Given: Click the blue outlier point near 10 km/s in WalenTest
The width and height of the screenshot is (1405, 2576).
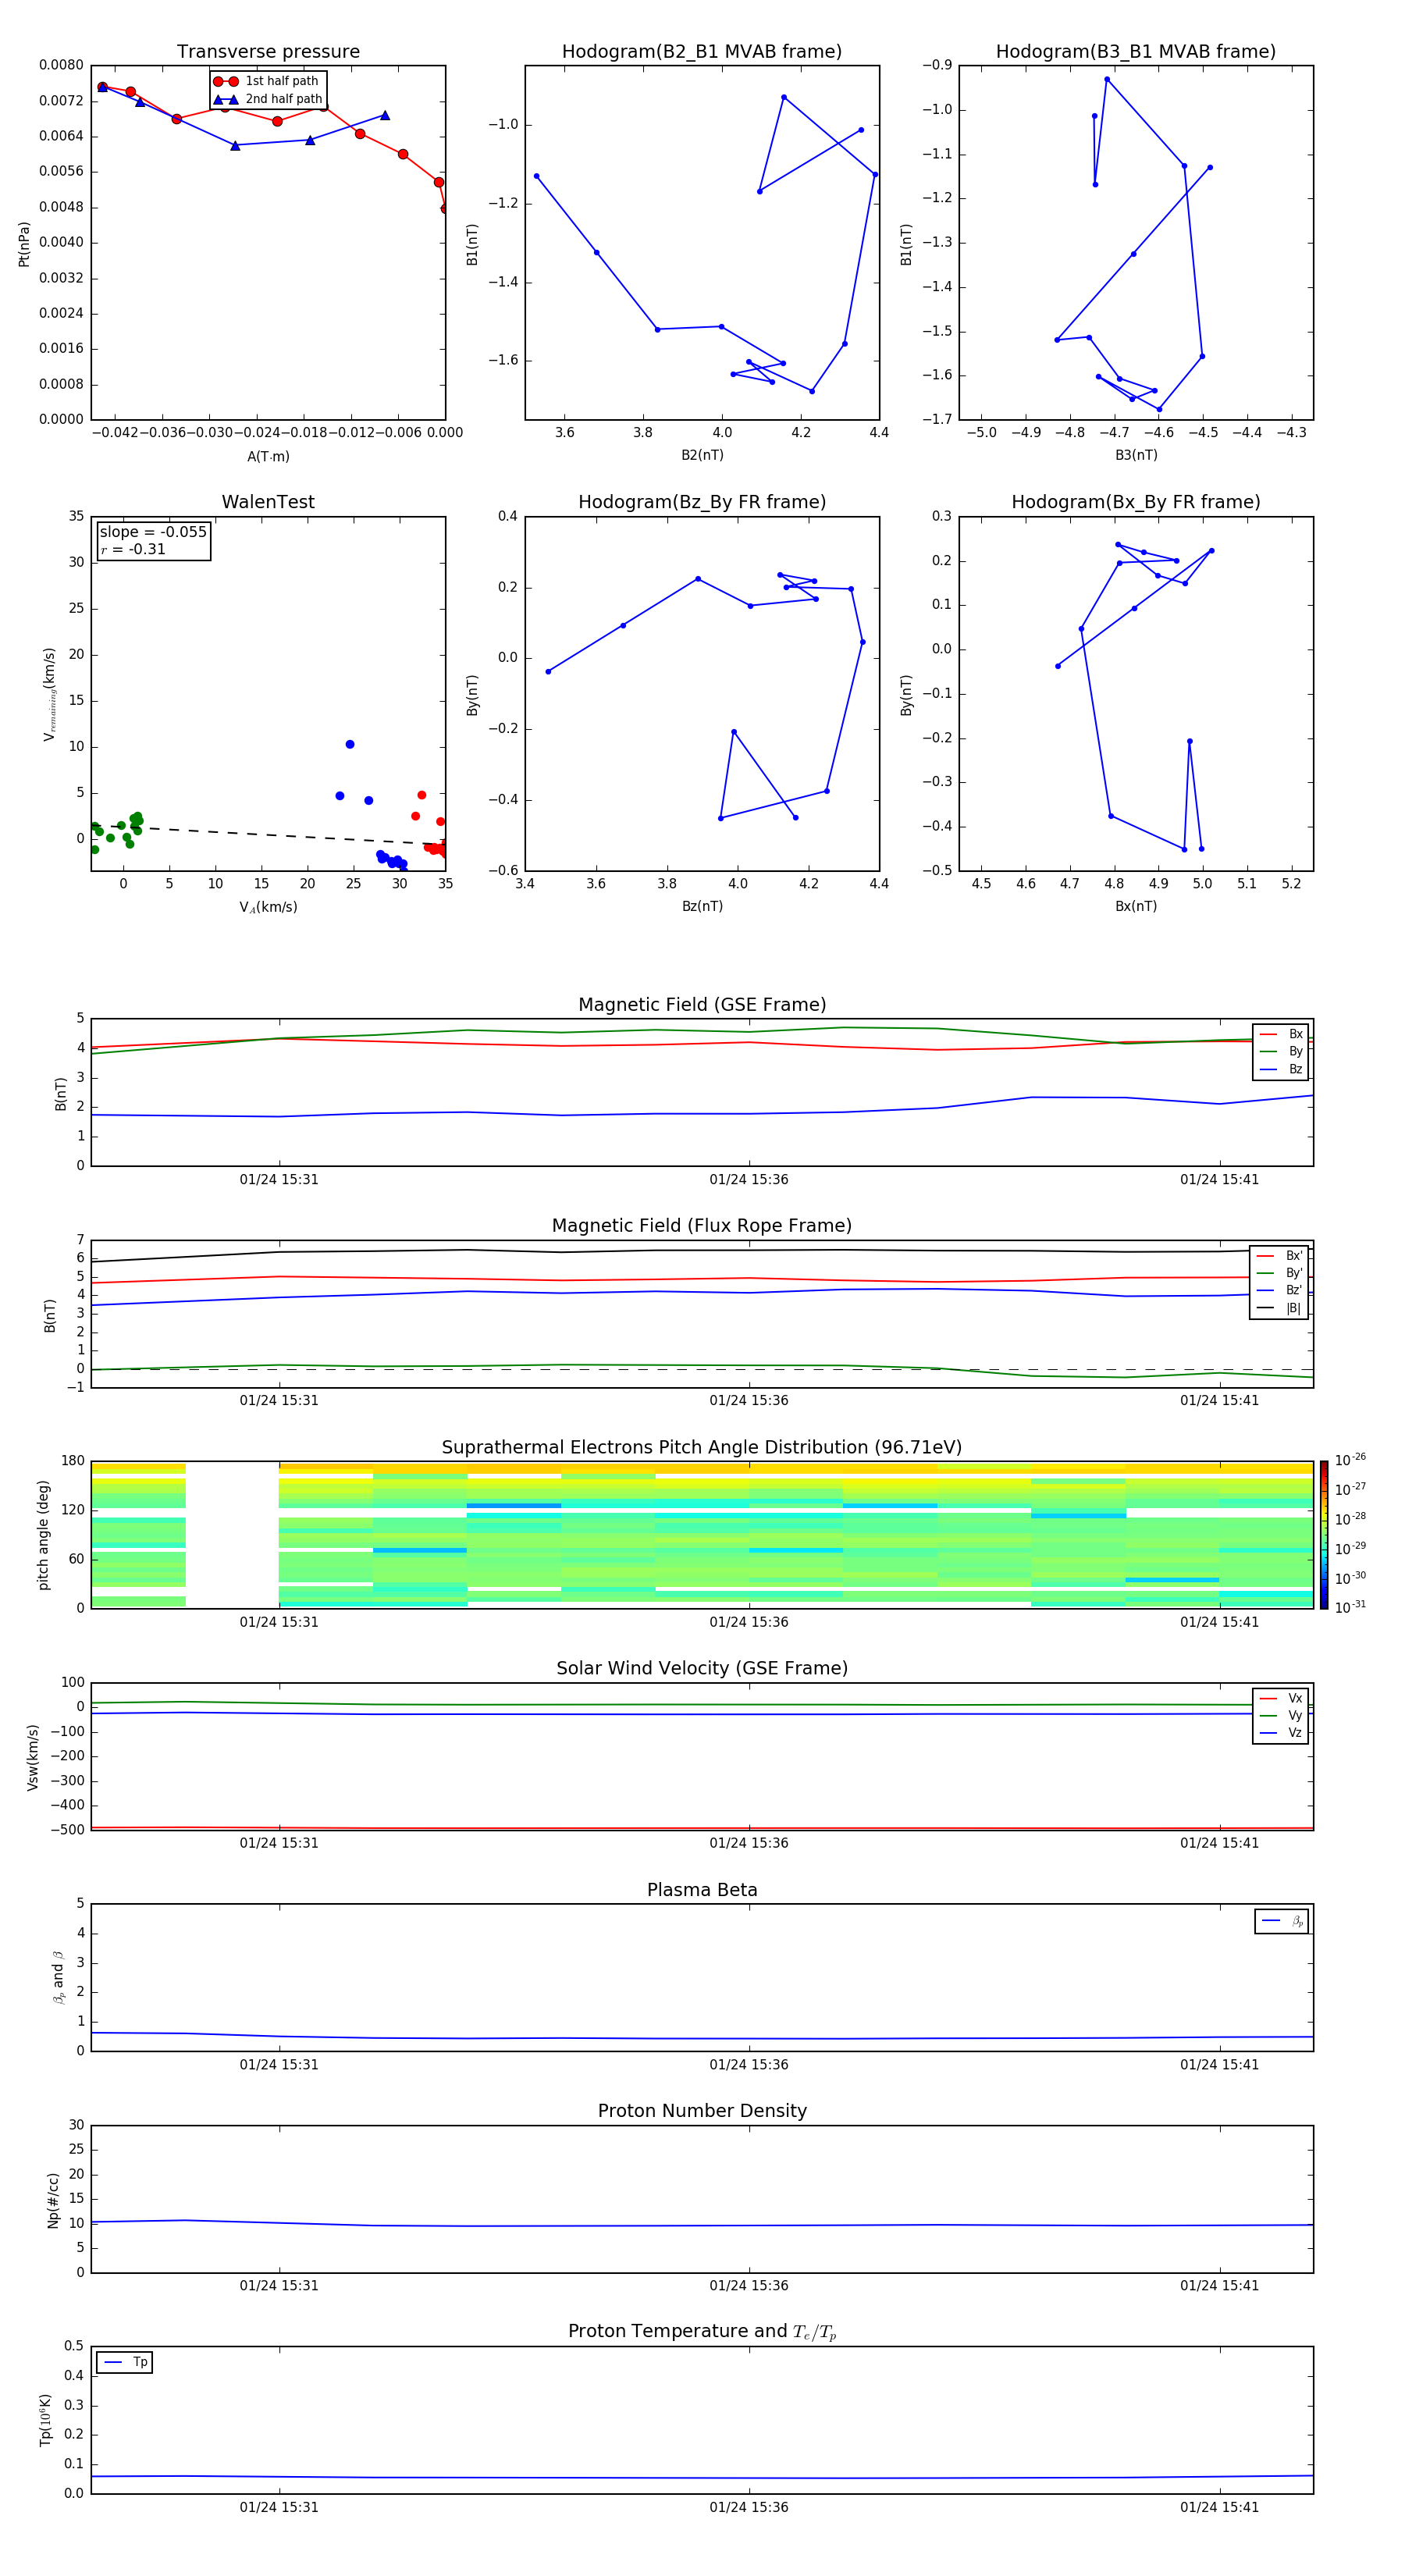Looking at the screenshot, I should pyautogui.click(x=350, y=745).
